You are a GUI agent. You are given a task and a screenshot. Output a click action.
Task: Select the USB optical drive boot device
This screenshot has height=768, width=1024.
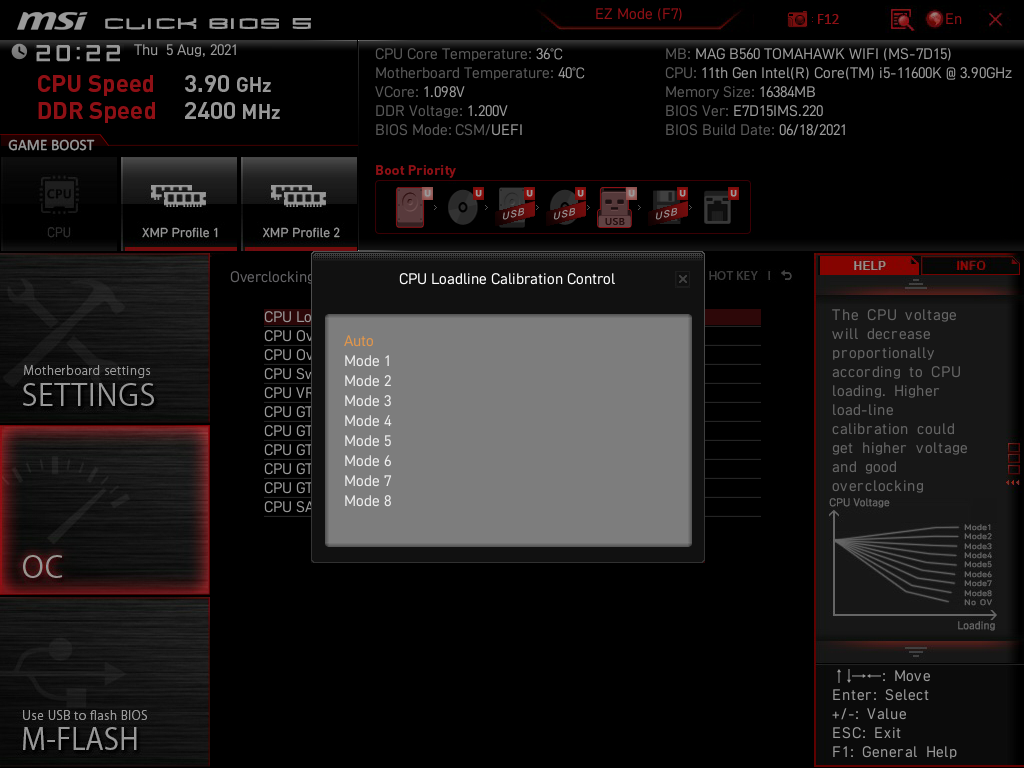coord(566,207)
